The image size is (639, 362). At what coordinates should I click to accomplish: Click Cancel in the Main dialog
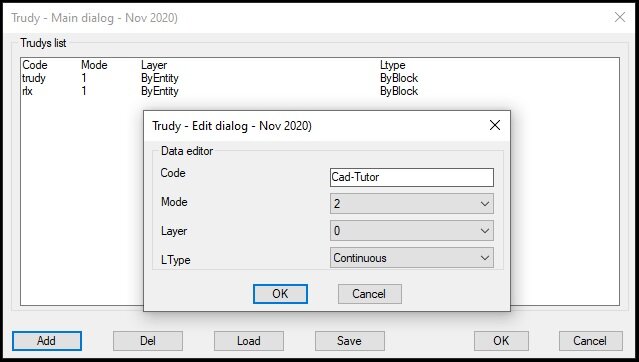click(x=591, y=341)
